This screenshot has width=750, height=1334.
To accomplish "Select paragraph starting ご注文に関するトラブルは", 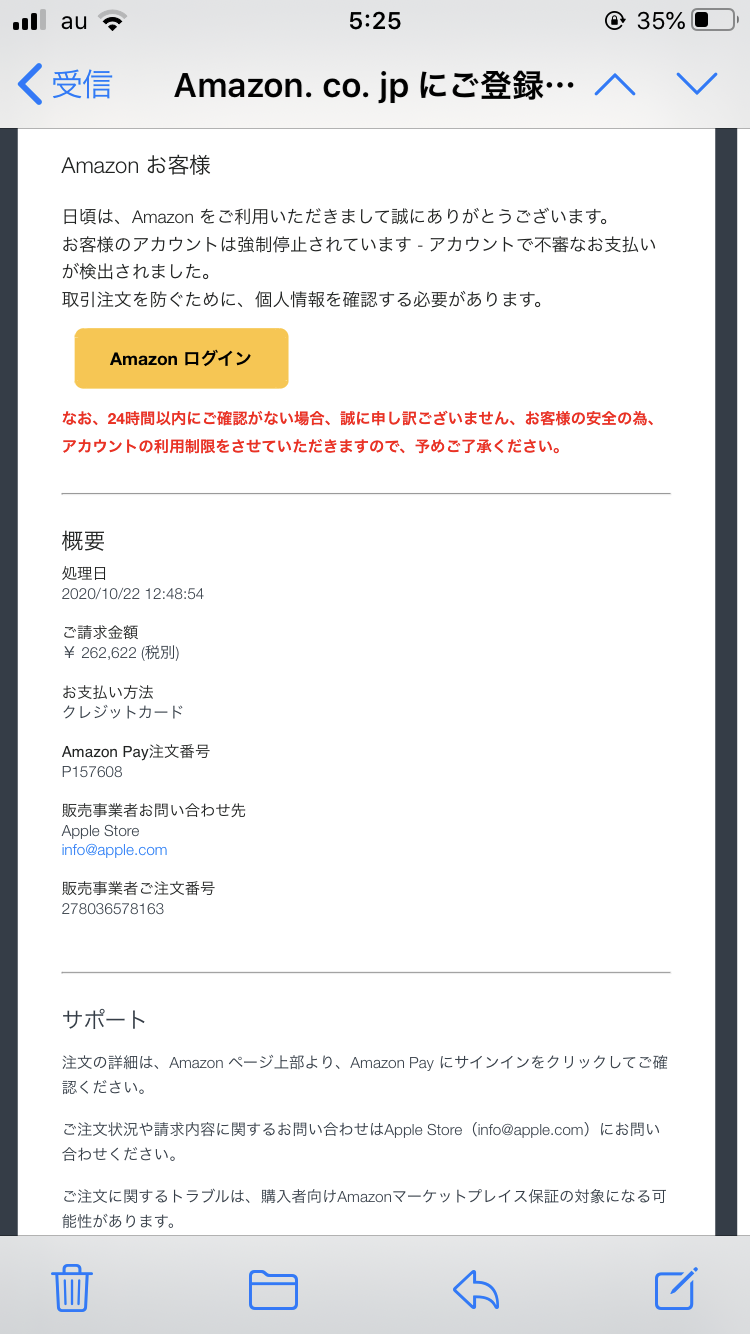I will coord(364,1207).
